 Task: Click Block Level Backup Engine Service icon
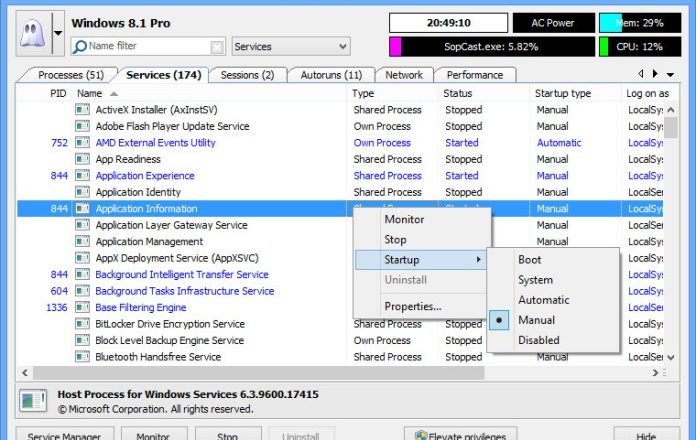coord(82,340)
